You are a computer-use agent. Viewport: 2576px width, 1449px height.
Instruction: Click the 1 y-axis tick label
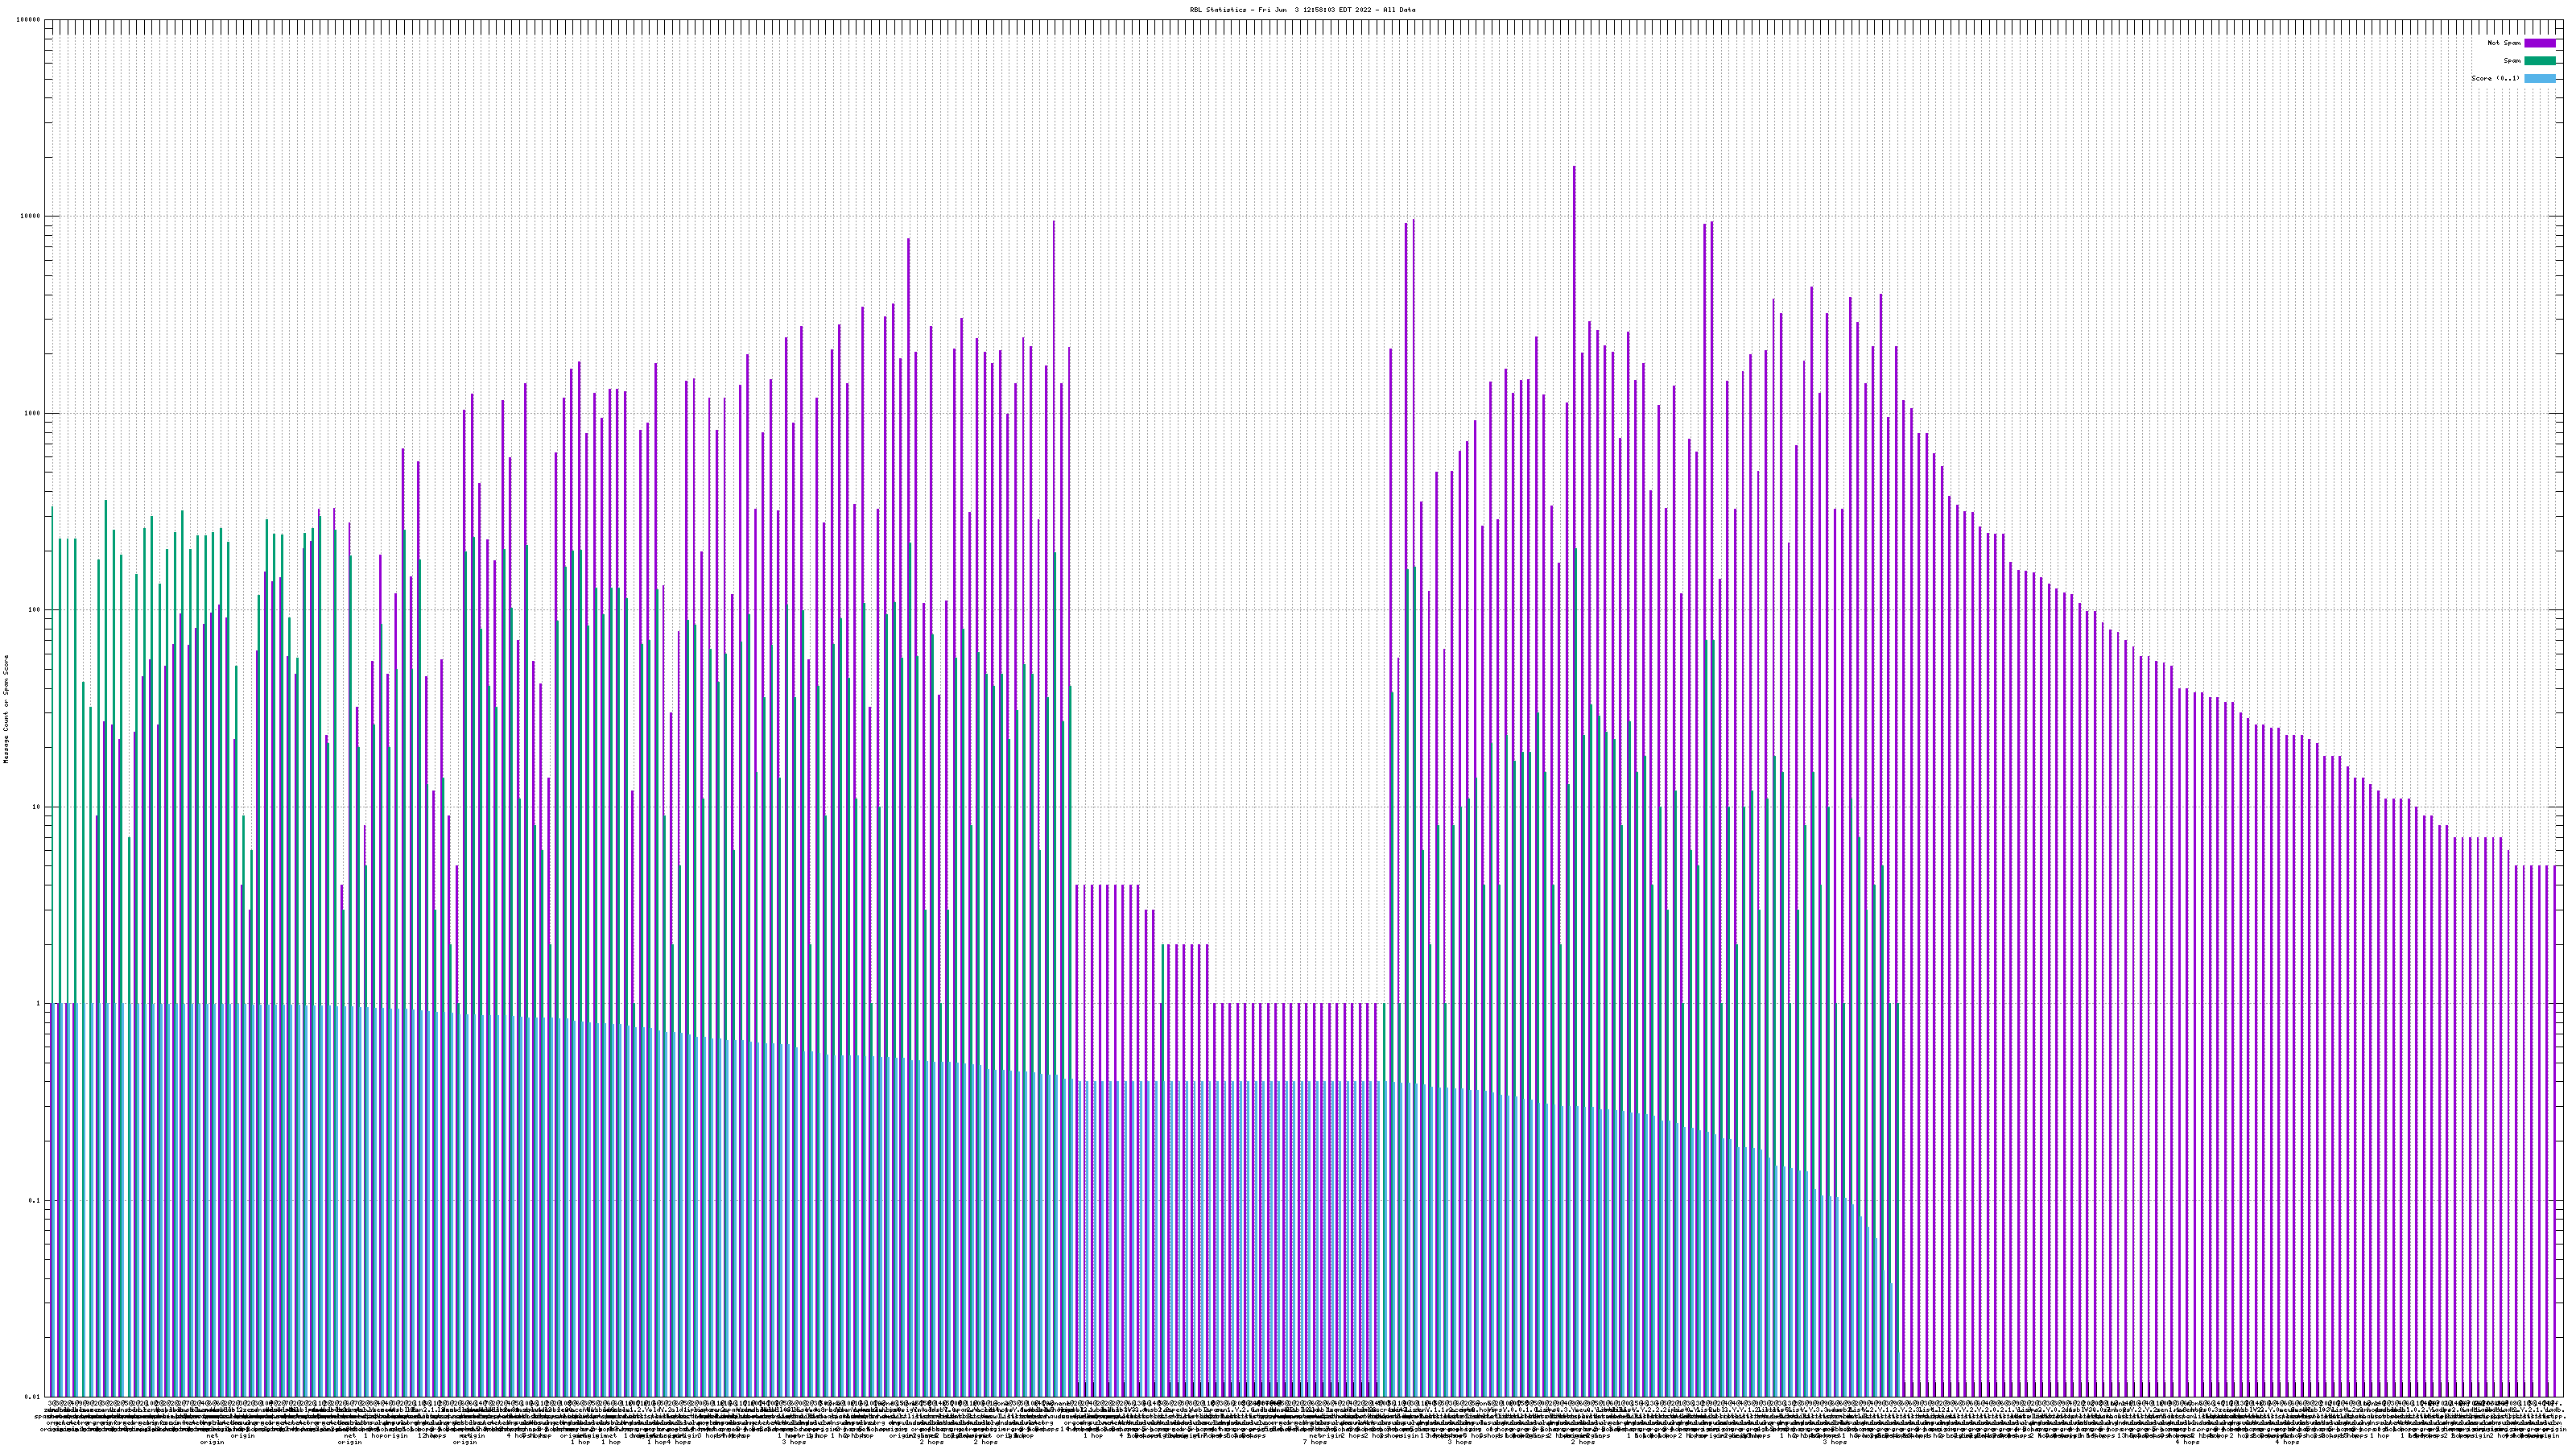click(39, 1004)
